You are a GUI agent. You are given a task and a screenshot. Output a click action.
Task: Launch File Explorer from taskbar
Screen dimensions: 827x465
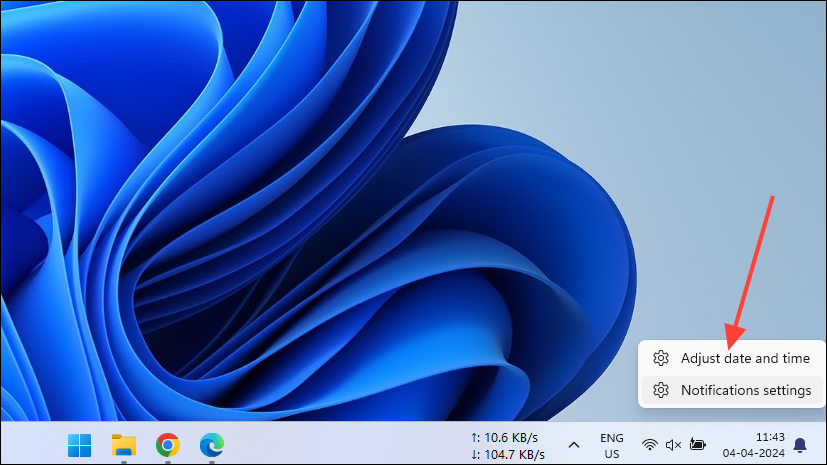[124, 445]
